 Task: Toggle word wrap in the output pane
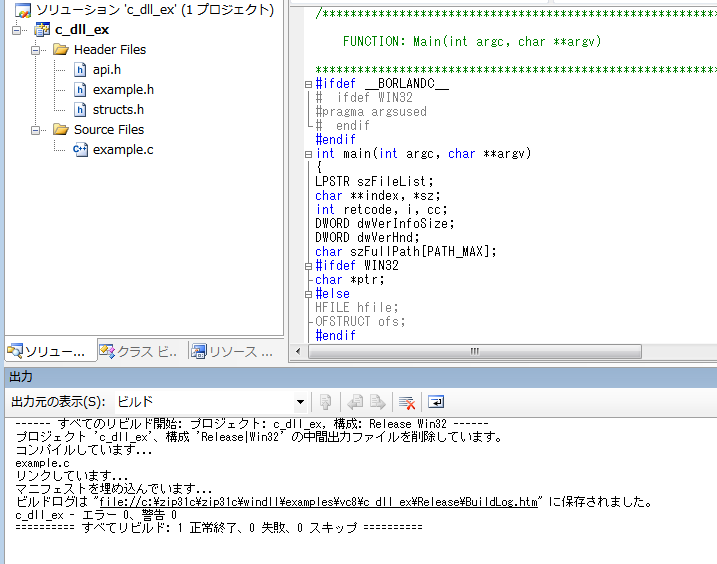(436, 402)
